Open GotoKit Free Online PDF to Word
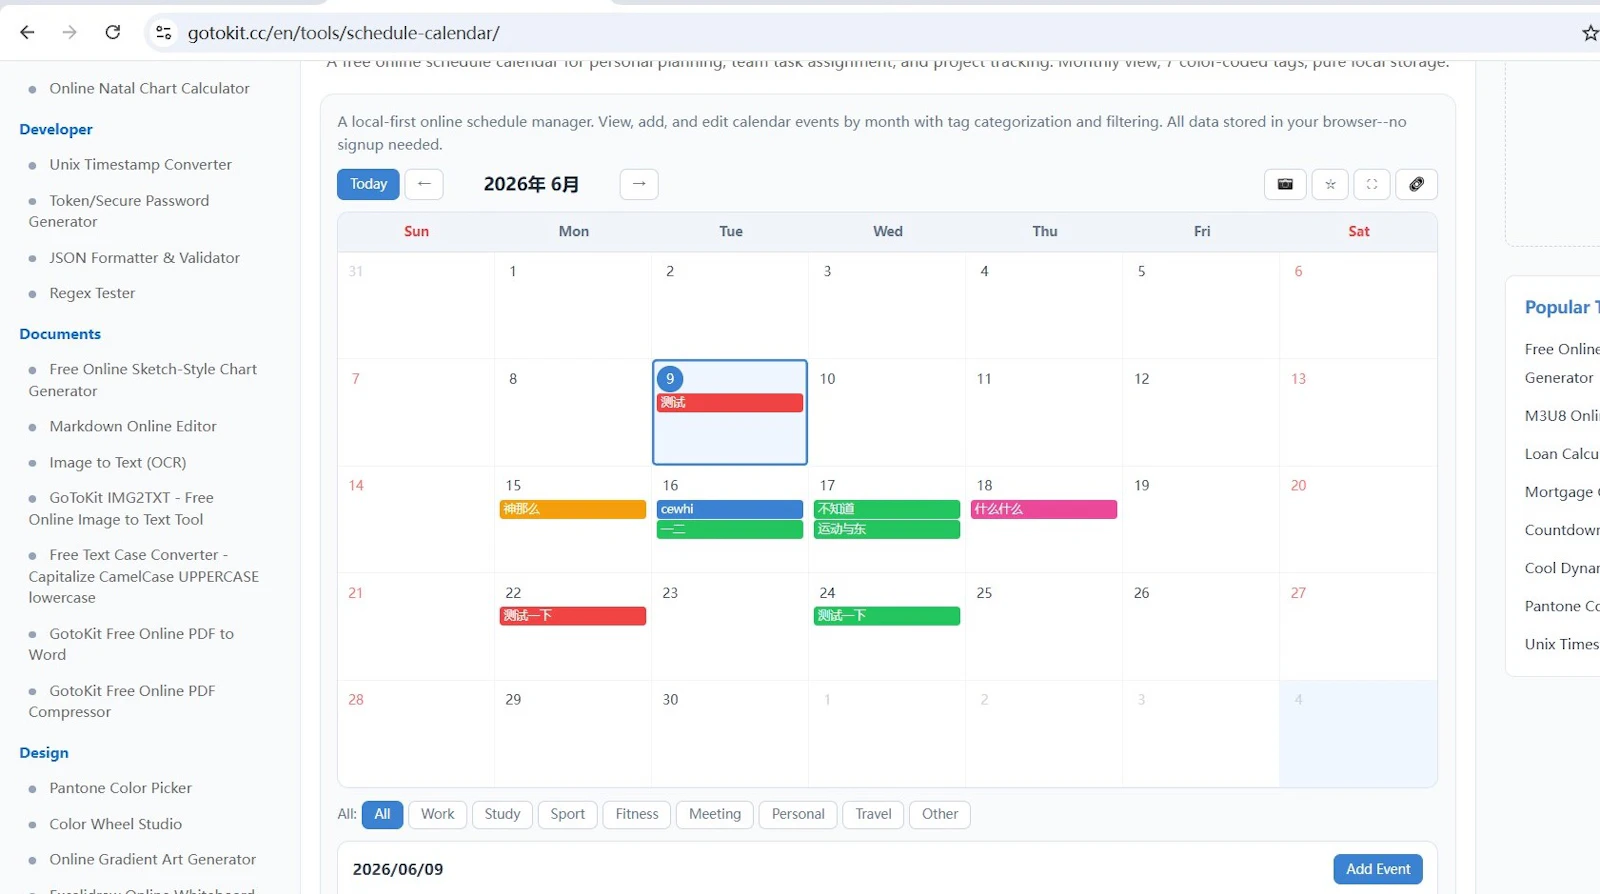1600x894 pixels. (x=131, y=644)
